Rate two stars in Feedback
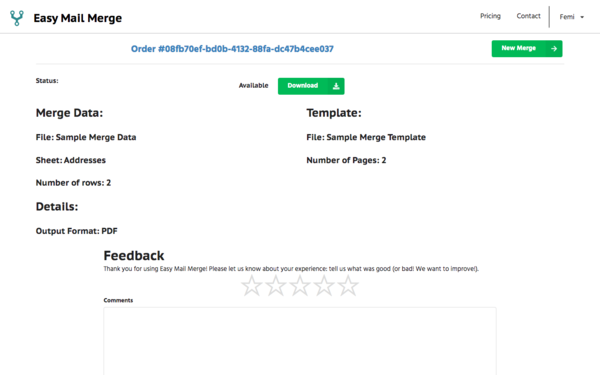600x375 pixels. [276, 285]
